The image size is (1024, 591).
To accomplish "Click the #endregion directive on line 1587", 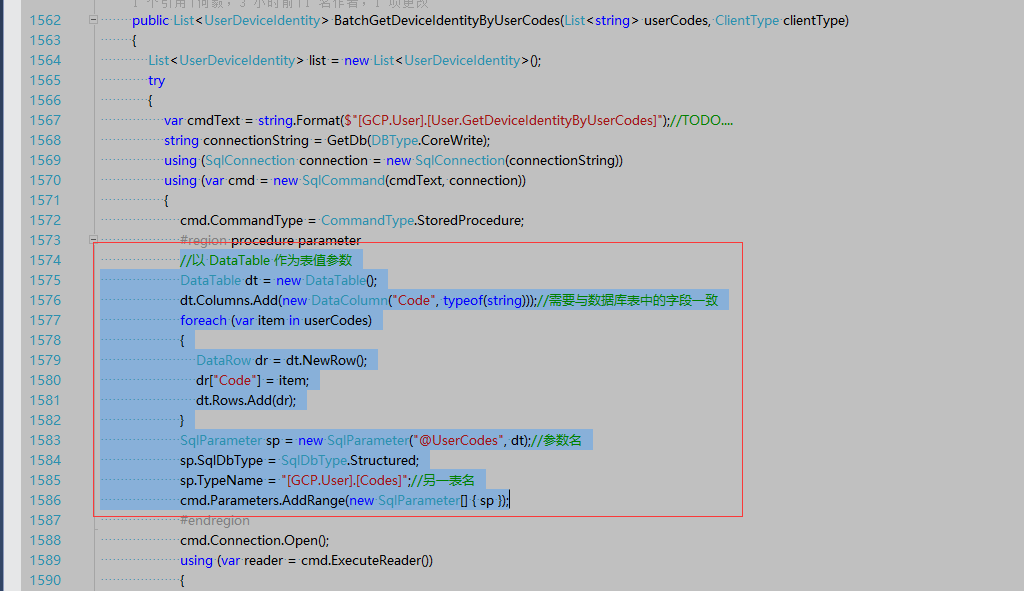I will click(x=215, y=520).
